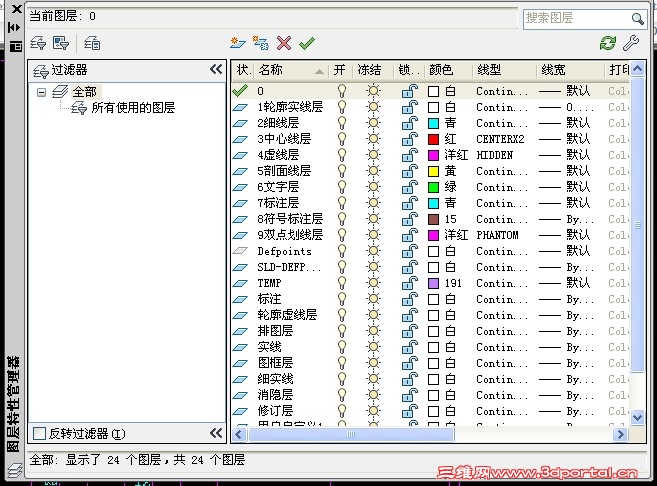Click red color swatch of 3中心线层
Image resolution: width=657 pixels, height=486 pixels.
click(433, 139)
